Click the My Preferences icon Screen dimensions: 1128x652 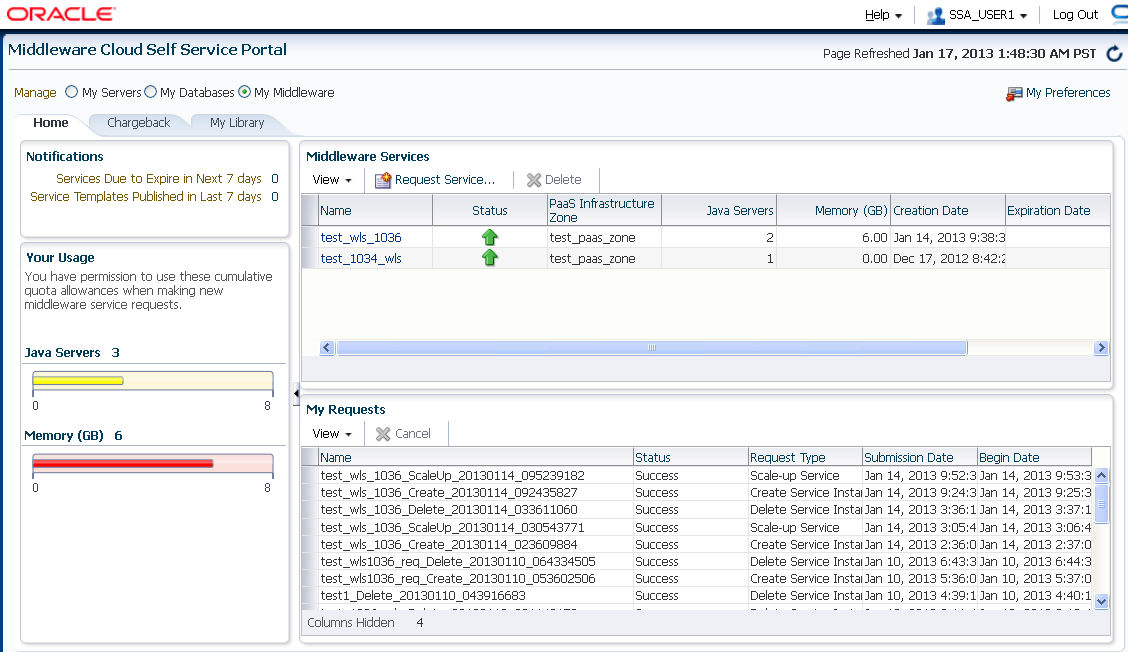1014,94
